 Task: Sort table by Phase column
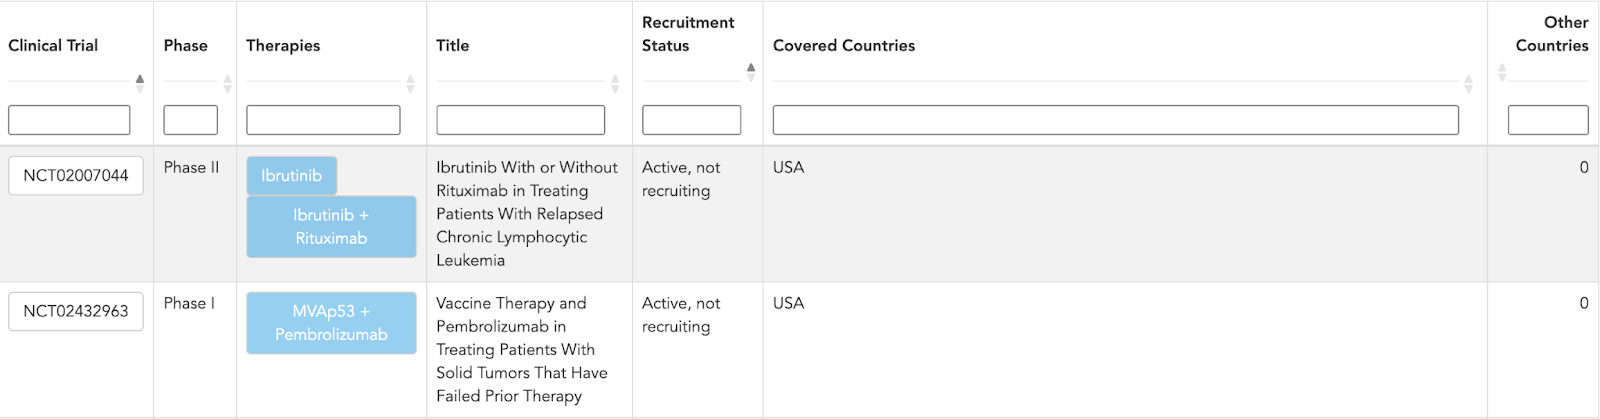click(227, 83)
